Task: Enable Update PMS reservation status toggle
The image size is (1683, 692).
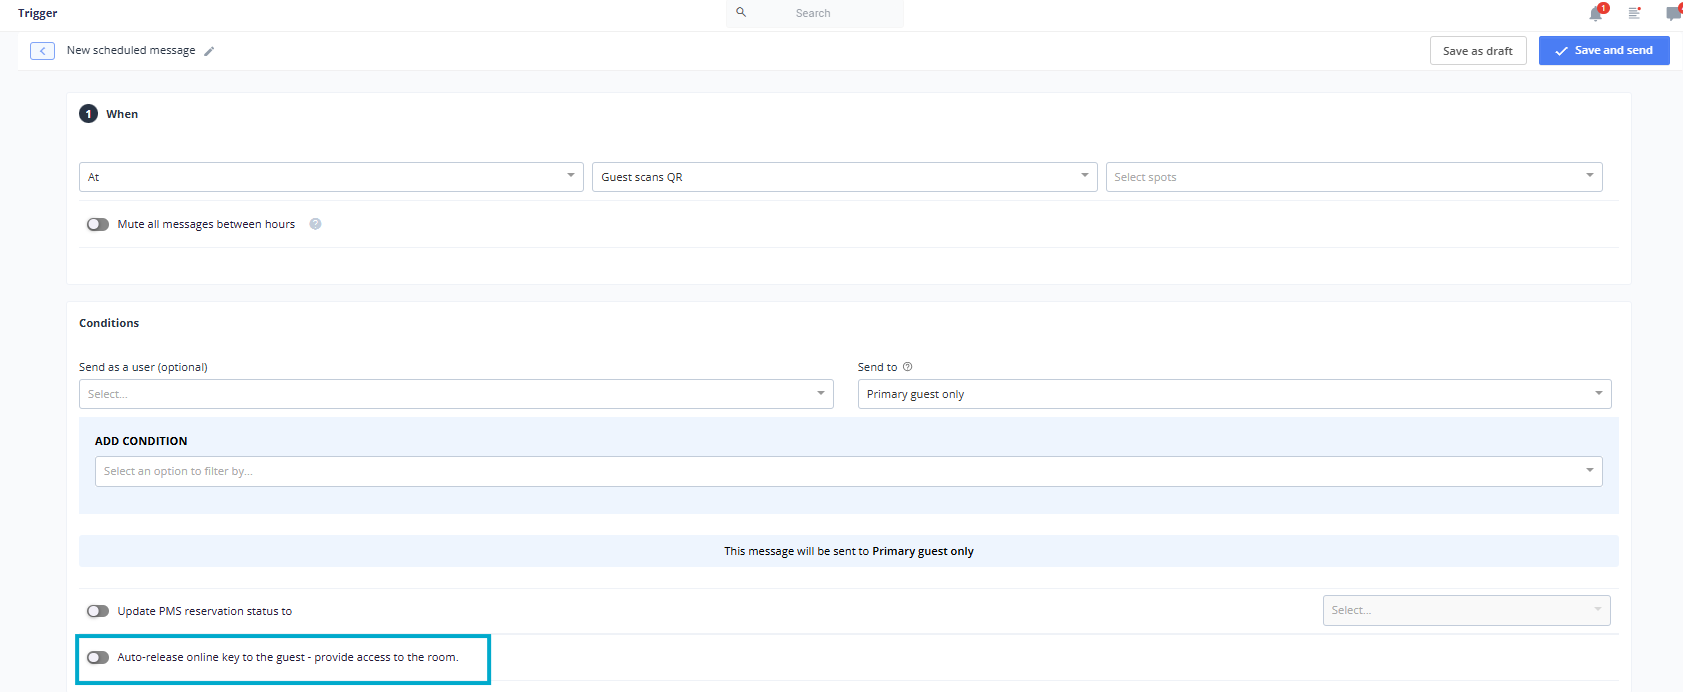Action: point(98,611)
